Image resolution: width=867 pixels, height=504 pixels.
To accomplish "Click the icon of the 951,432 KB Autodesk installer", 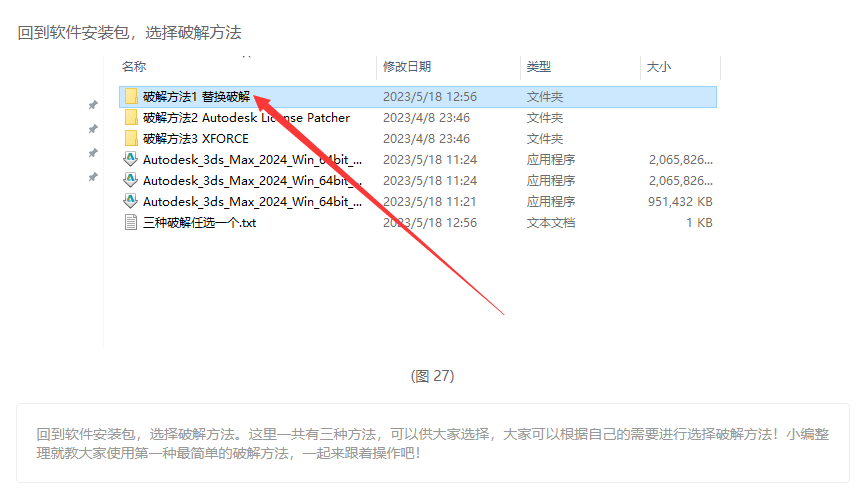I will pyautogui.click(x=130, y=202).
